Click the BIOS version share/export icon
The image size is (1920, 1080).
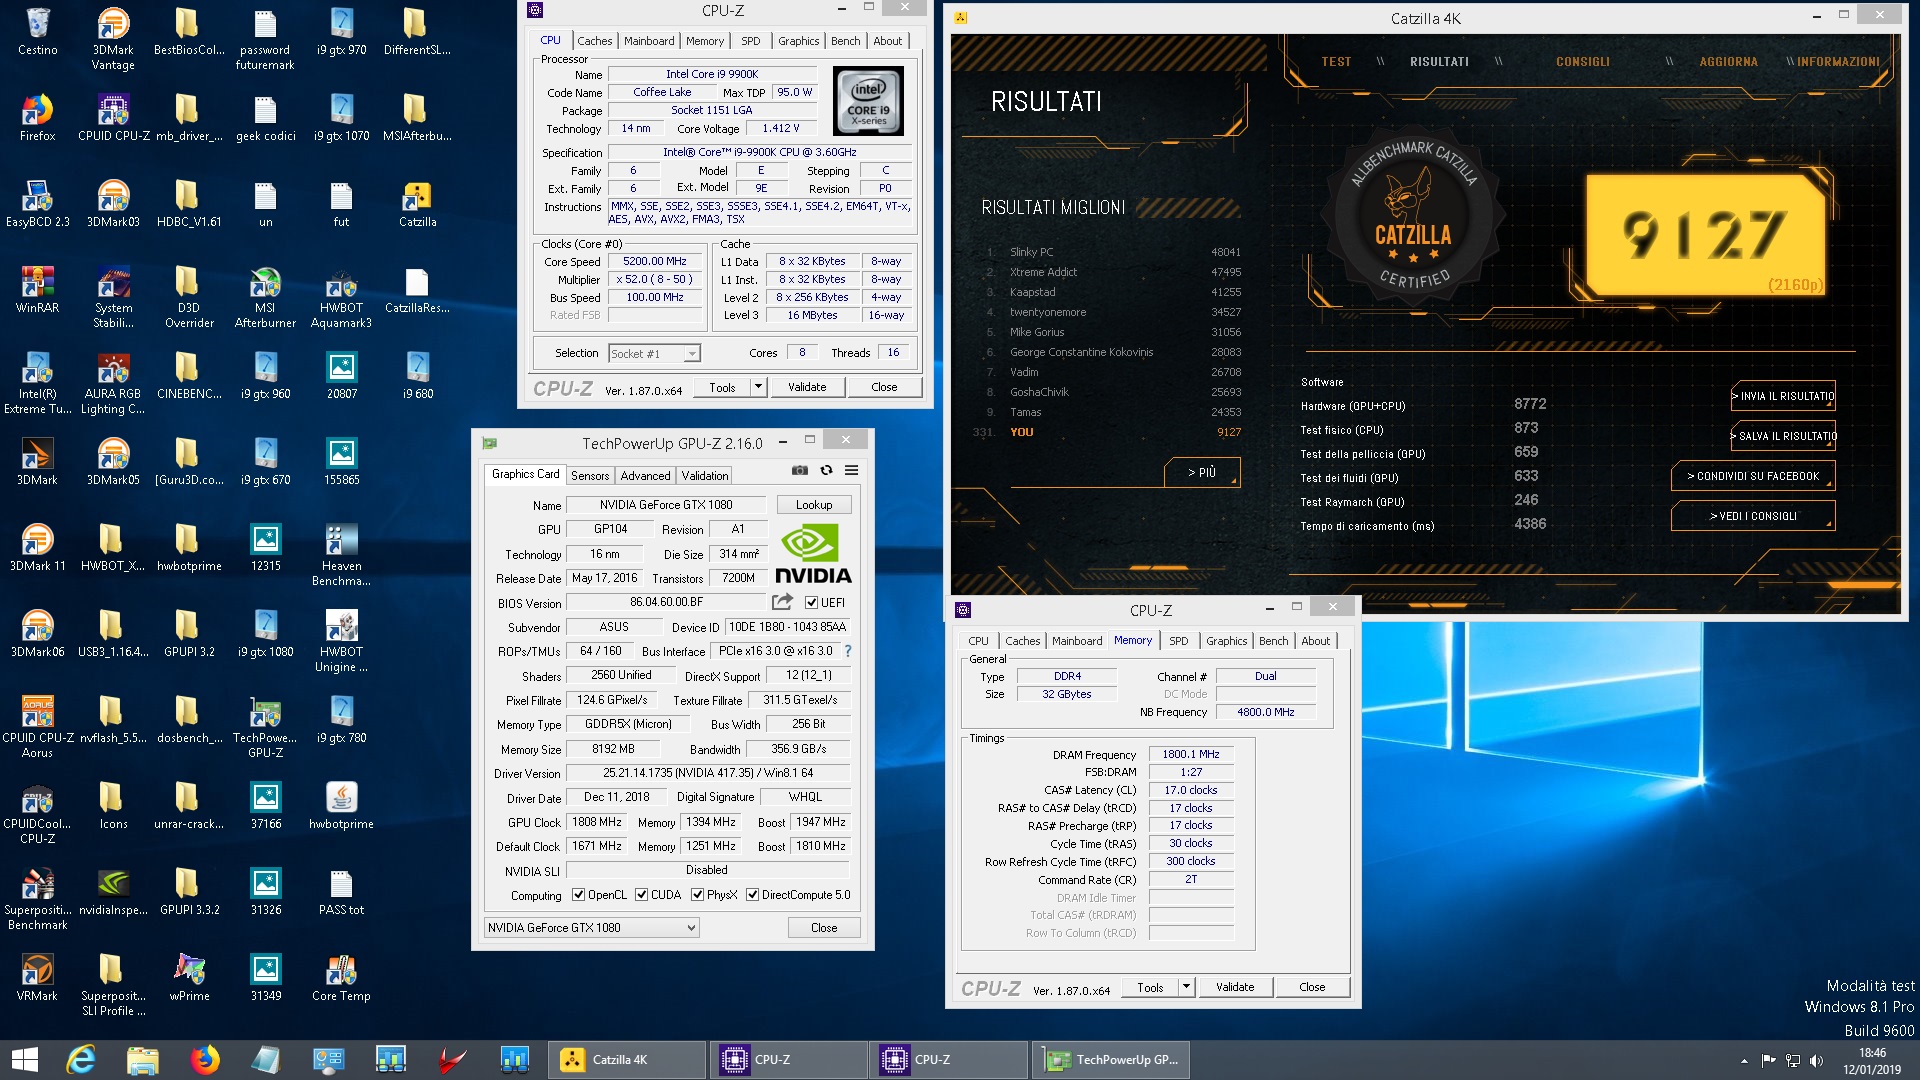(782, 602)
